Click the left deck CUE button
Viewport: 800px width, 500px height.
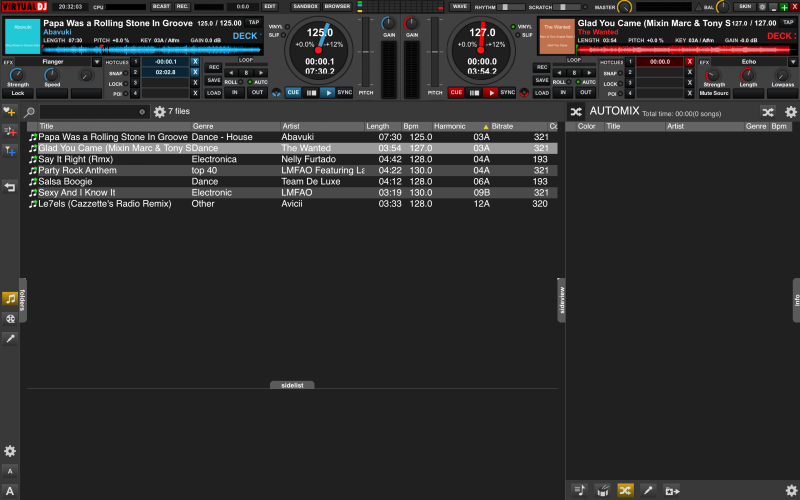293,92
